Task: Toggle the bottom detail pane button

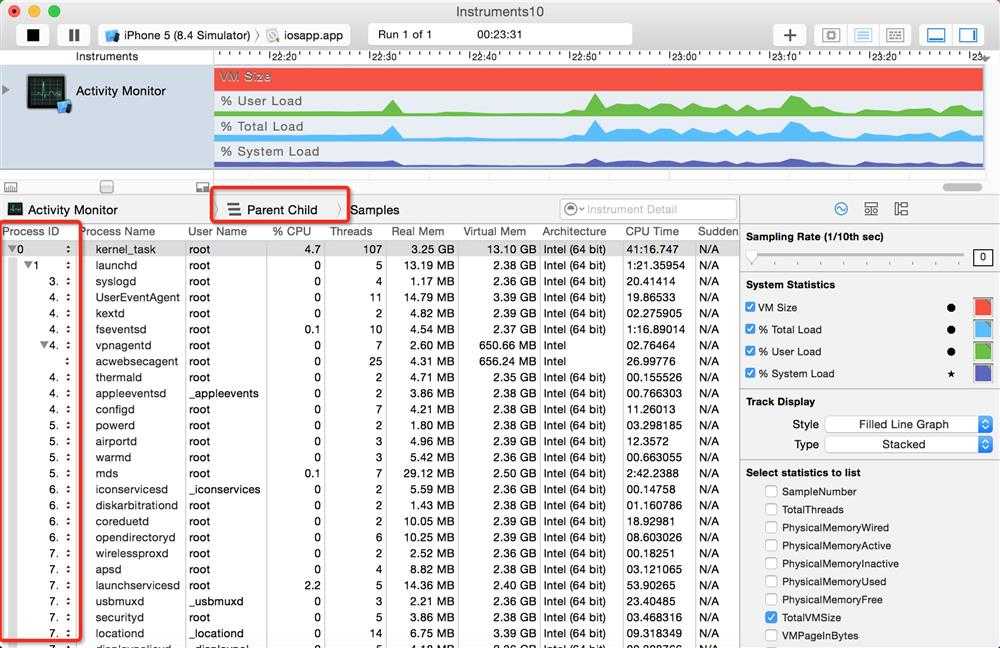Action: click(936, 35)
